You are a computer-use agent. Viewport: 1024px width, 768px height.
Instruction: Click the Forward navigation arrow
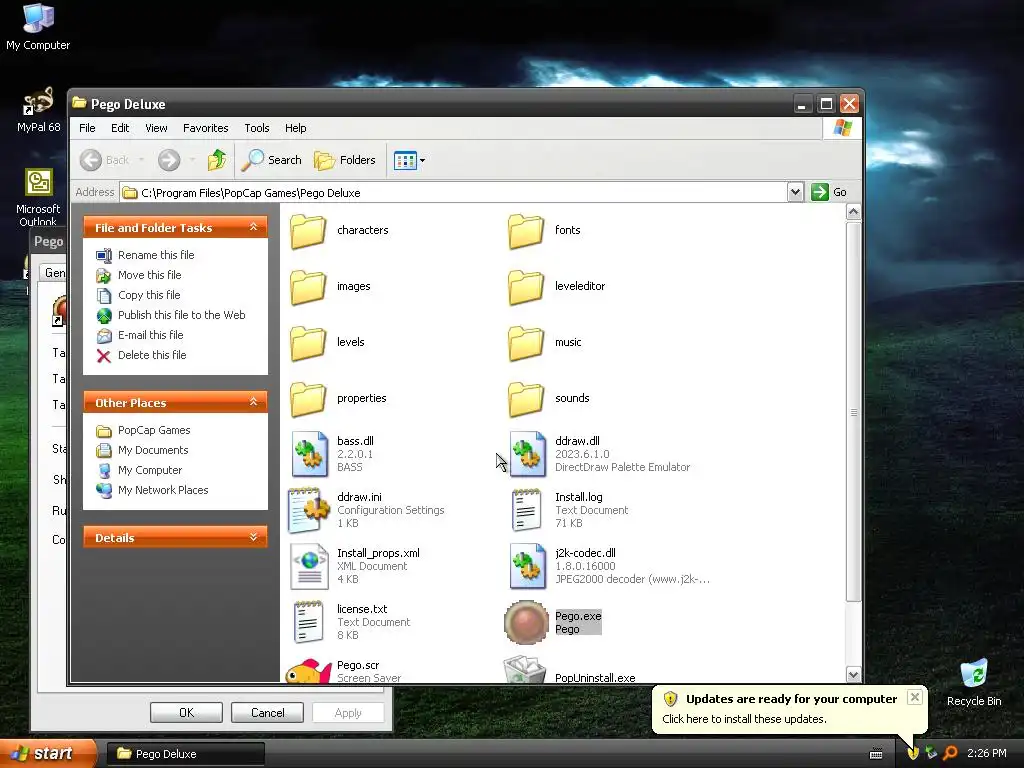[x=169, y=160]
